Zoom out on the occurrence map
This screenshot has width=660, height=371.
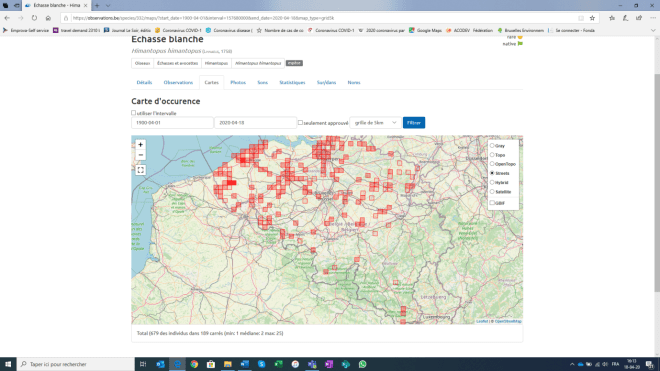[141, 155]
